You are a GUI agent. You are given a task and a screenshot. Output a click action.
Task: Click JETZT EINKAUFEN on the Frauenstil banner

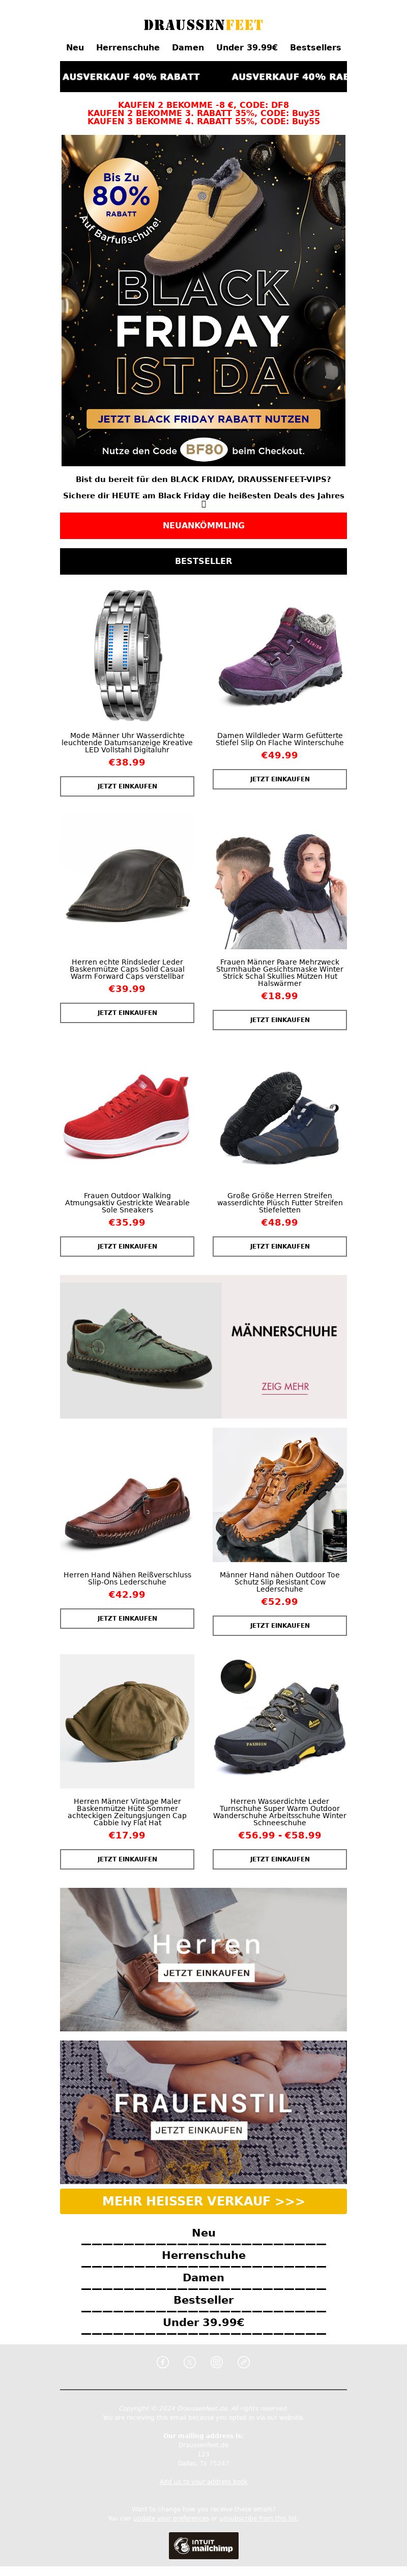199,2130
